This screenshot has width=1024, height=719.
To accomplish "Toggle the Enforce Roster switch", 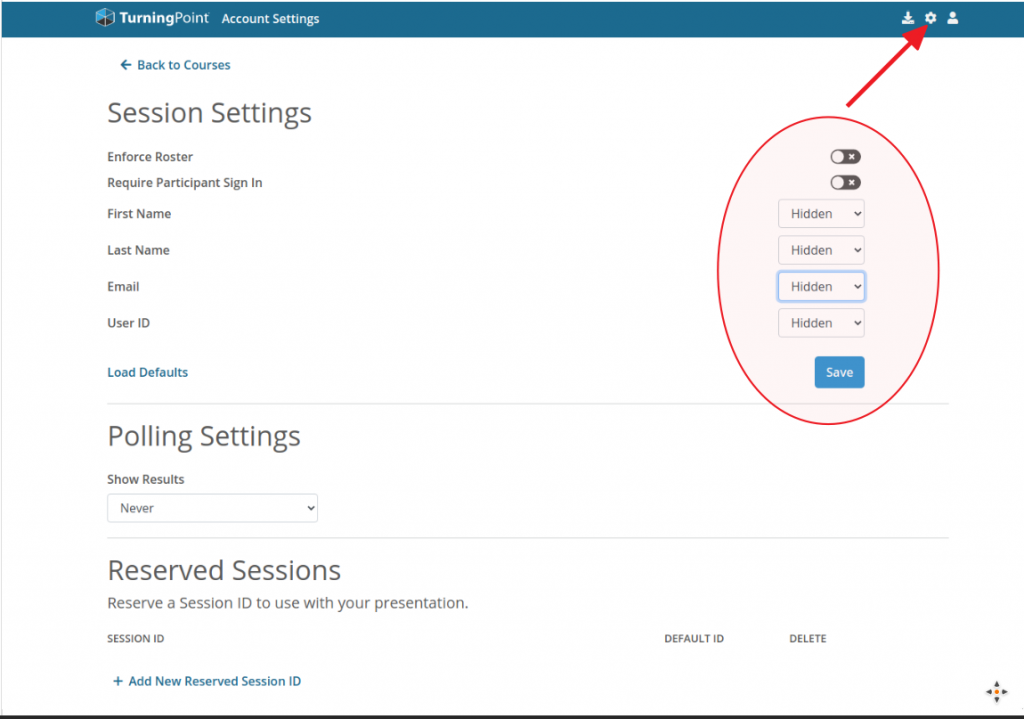I will (845, 157).
